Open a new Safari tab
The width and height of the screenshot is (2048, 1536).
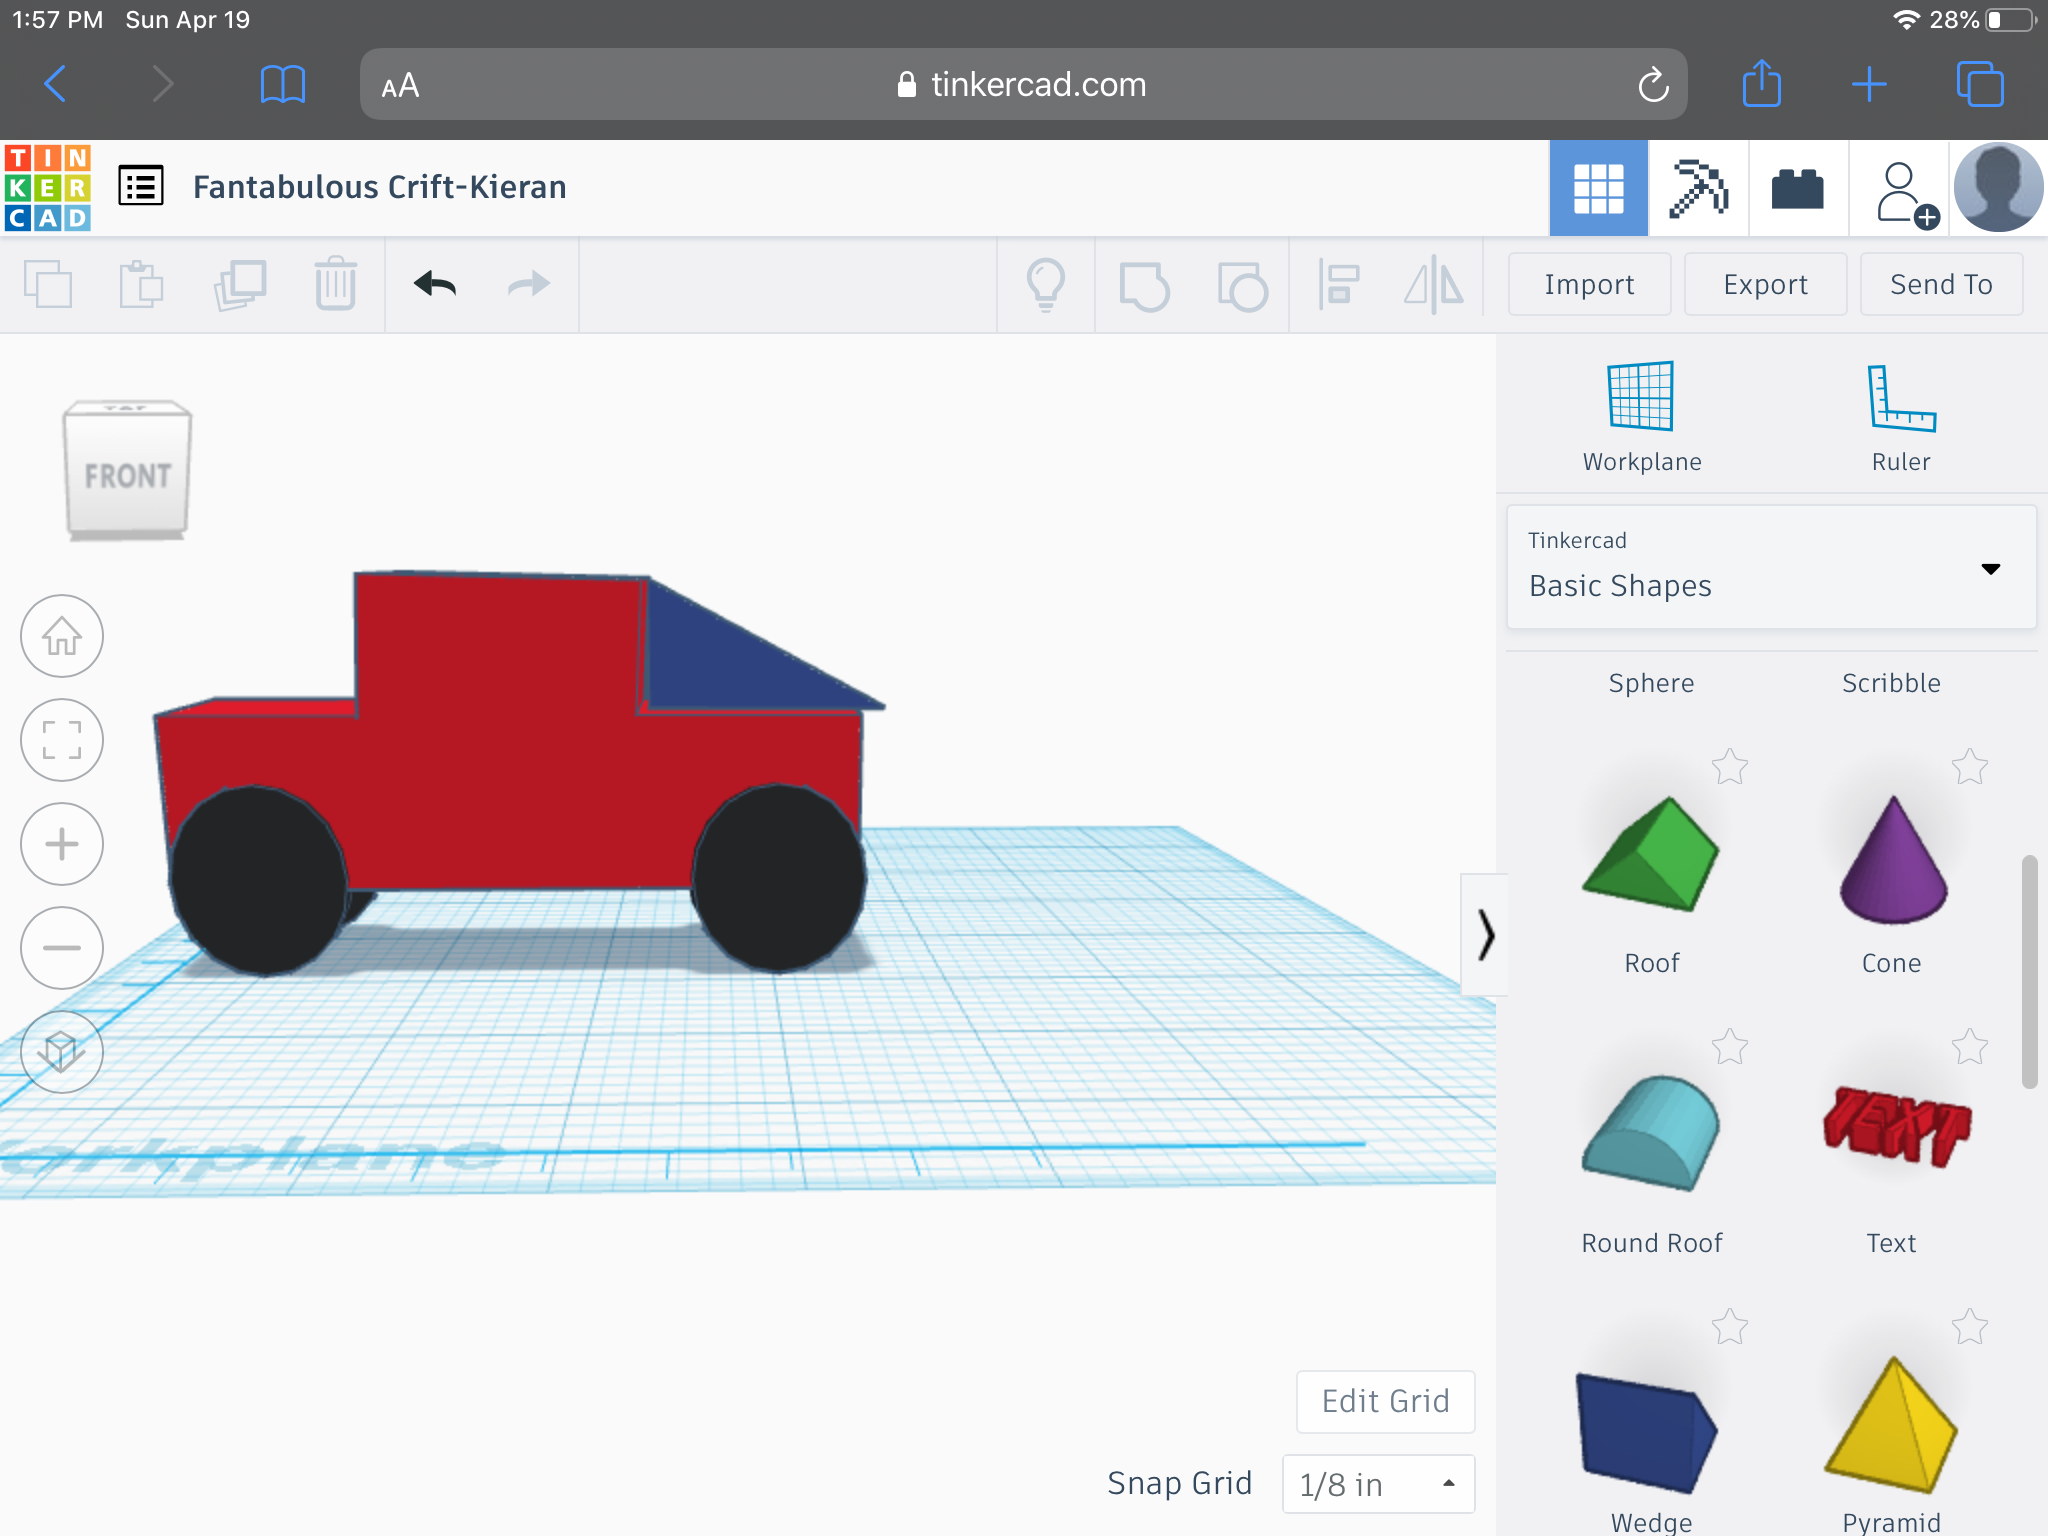pyautogui.click(x=1869, y=84)
